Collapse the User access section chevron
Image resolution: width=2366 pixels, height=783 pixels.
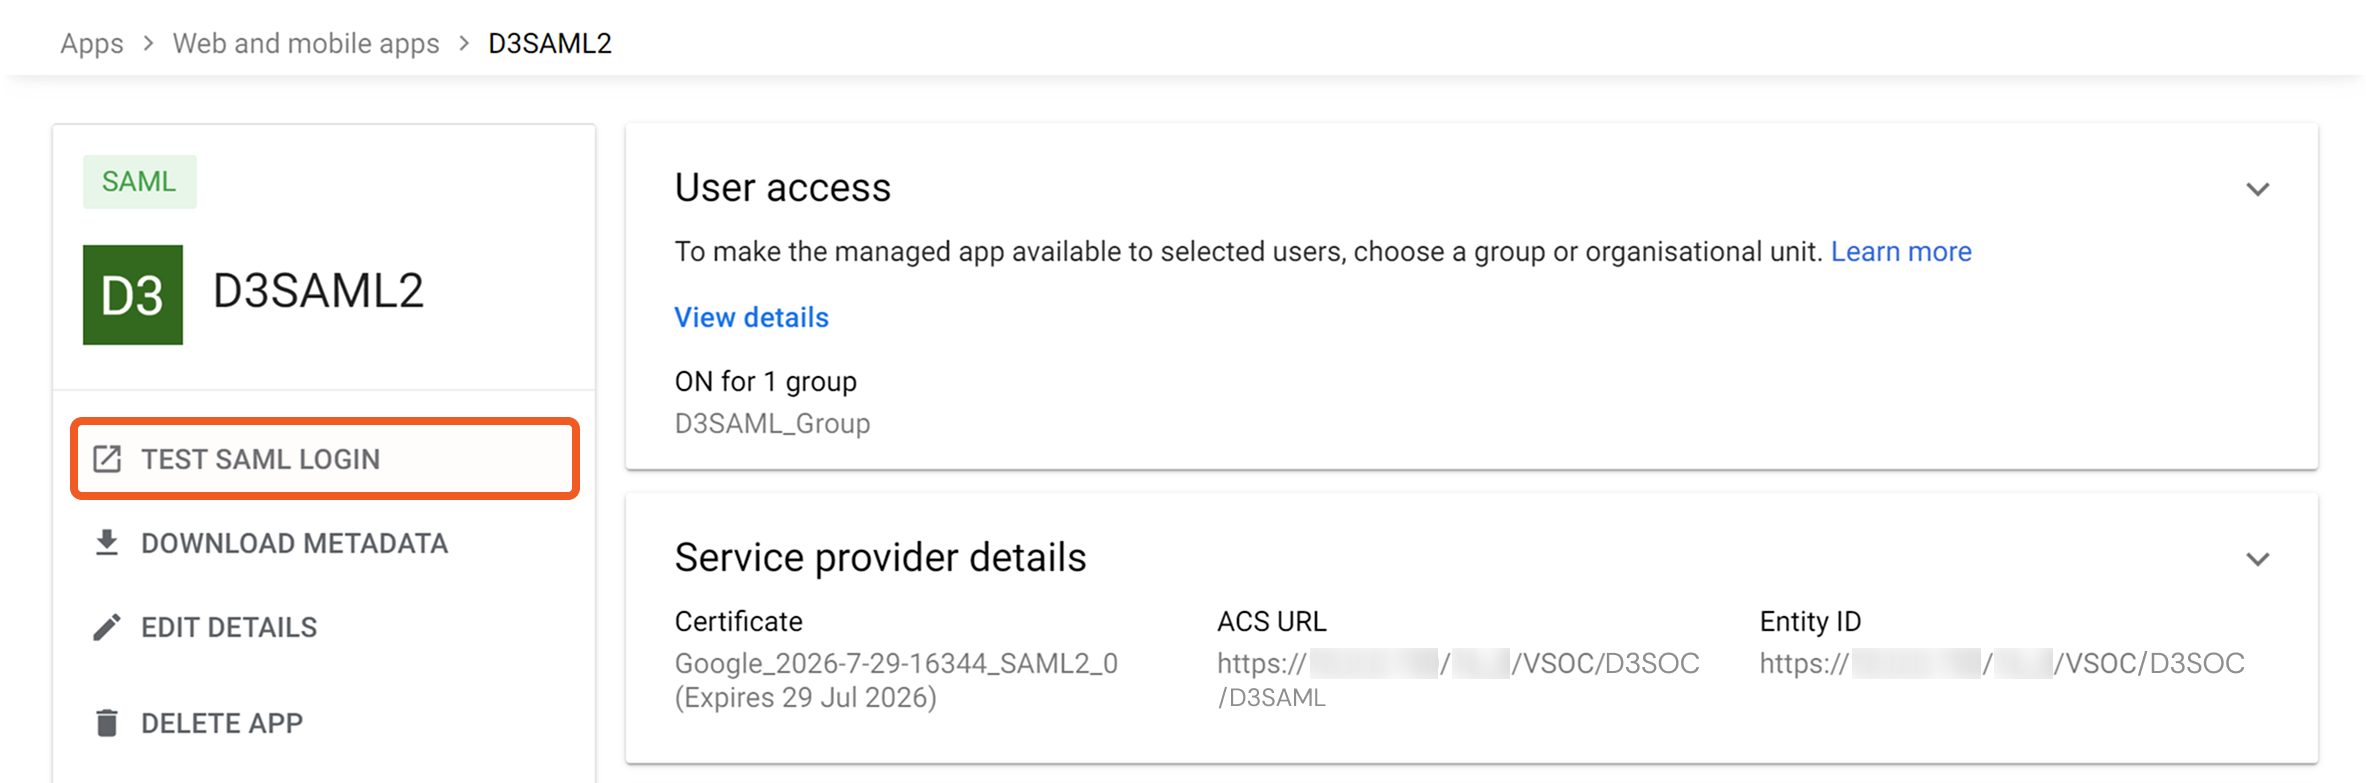coord(2257,189)
